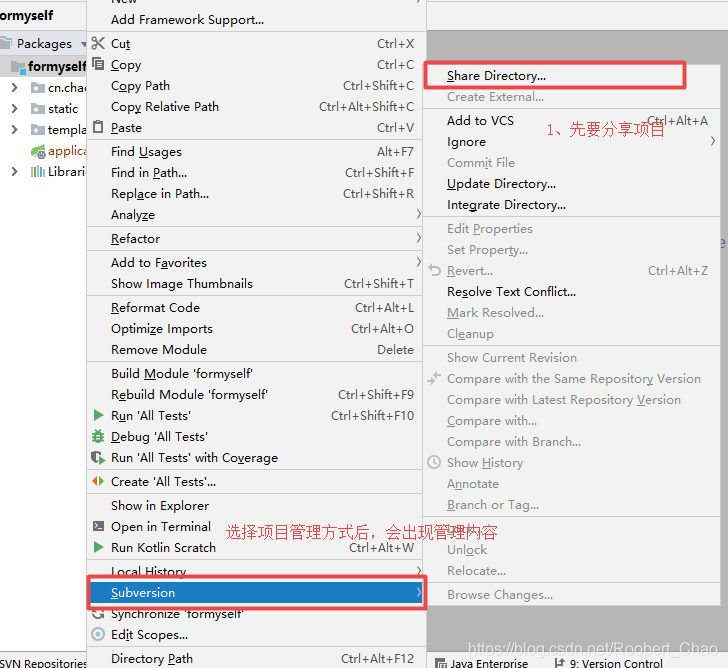The width and height of the screenshot is (728, 668).
Task: Open the Java Enterprise tool window tab
Action: (x=481, y=663)
